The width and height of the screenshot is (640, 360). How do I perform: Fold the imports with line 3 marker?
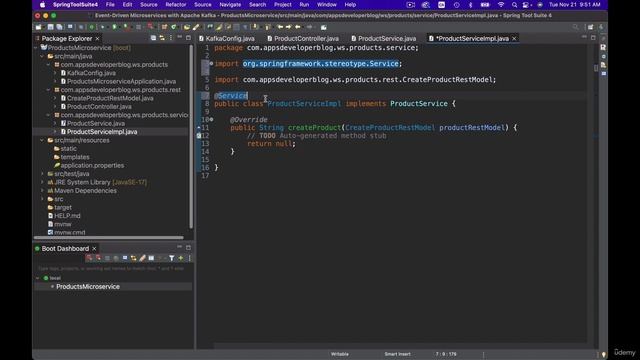[x=211, y=64]
